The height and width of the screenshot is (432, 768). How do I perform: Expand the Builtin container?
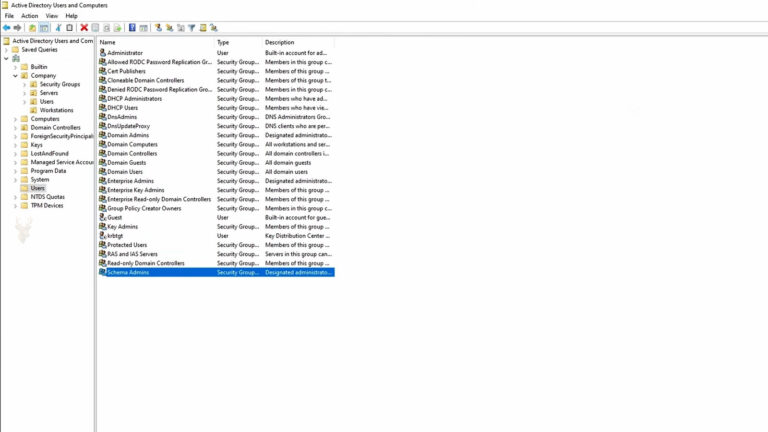pyautogui.click(x=15, y=67)
